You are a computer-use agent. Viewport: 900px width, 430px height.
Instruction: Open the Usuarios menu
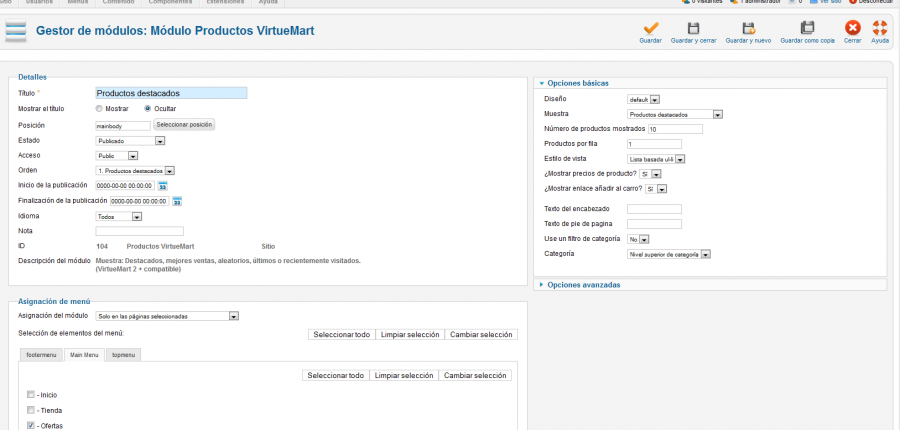click(40, 3)
